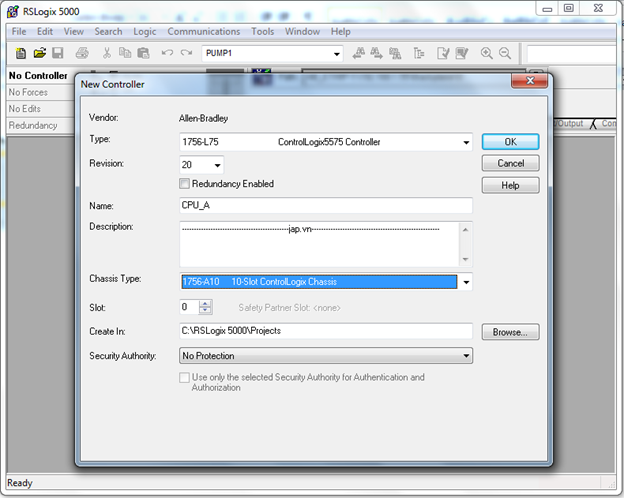Viewport: 624px width, 498px height.
Task: Click the Zoom Out magnifier icon
Action: coord(505,53)
